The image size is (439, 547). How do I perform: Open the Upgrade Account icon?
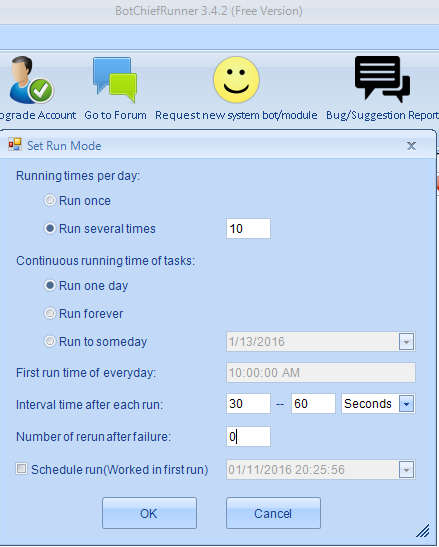(x=31, y=80)
